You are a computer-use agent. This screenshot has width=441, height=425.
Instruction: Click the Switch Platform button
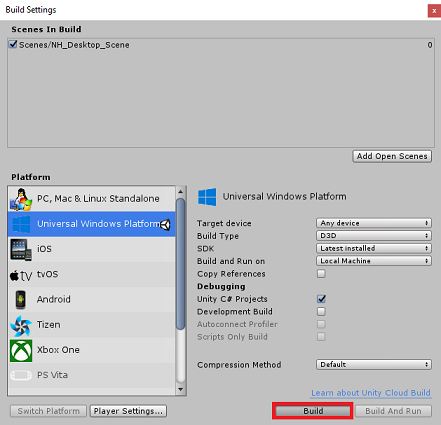[x=48, y=411]
